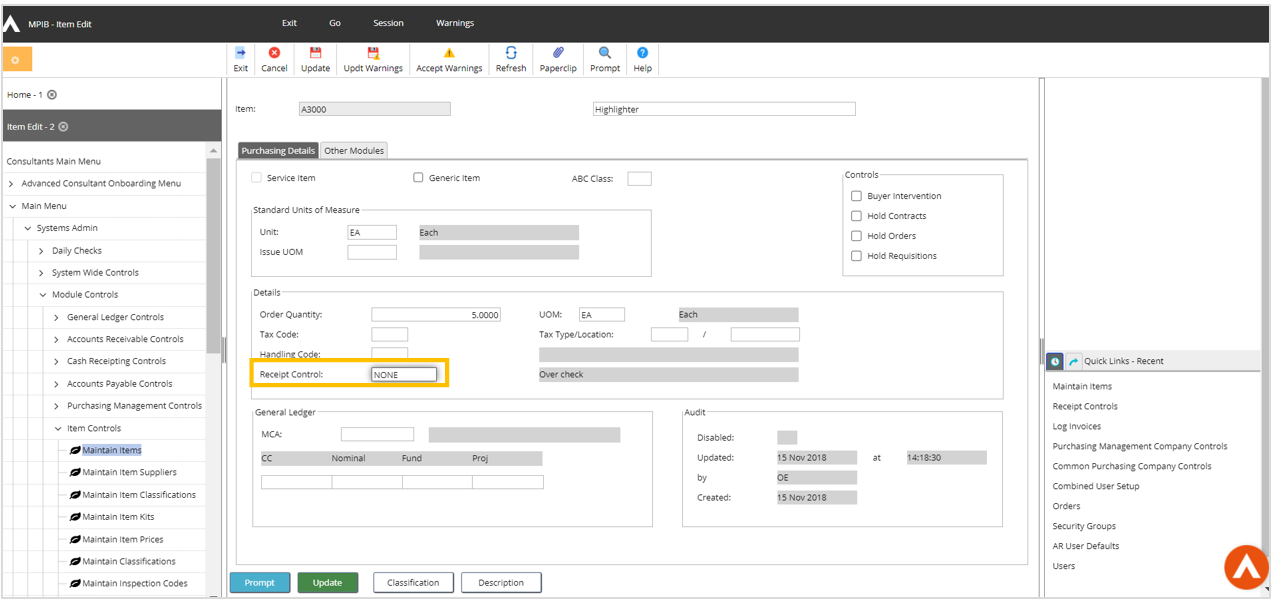Open the Exit menu in top bar
The height and width of the screenshot is (599, 1271).
[x=289, y=23]
